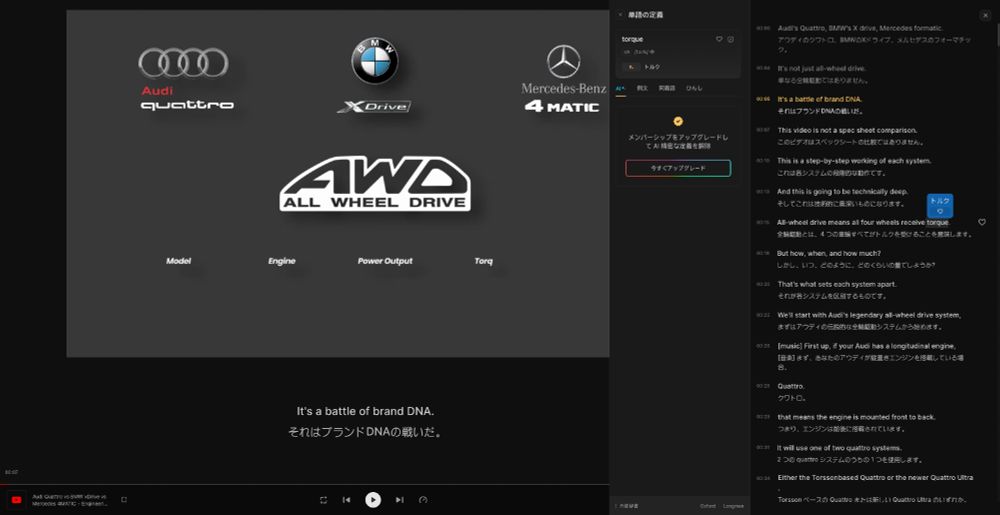Click the red video progress bar
Screen dimensions: 1000x515
(x=304, y=484)
